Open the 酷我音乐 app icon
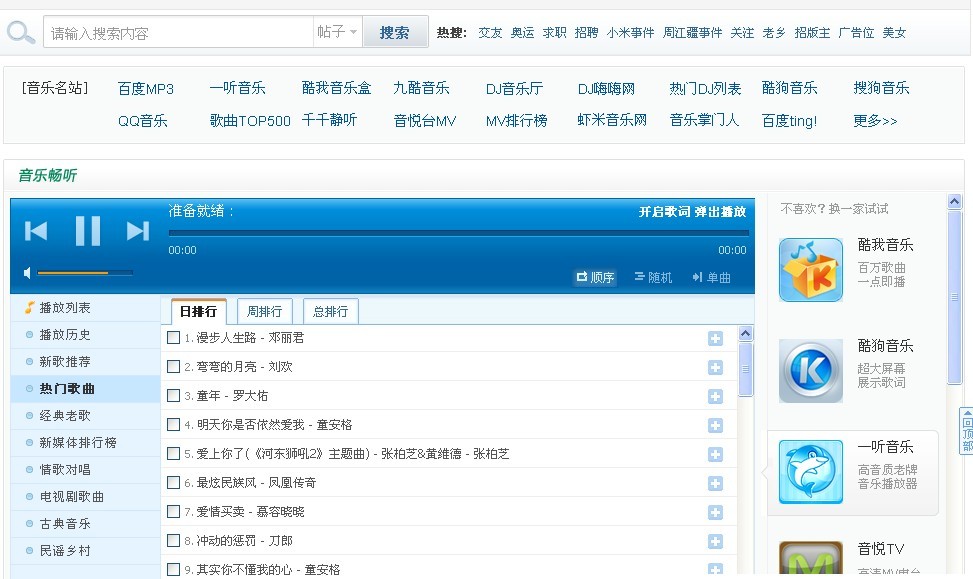The height and width of the screenshot is (579, 973). pos(811,270)
